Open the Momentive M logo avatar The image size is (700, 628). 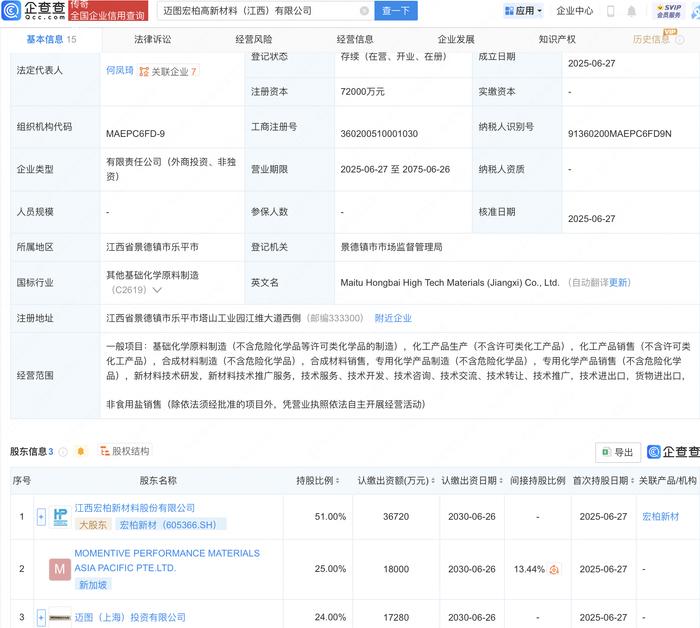click(x=60, y=569)
